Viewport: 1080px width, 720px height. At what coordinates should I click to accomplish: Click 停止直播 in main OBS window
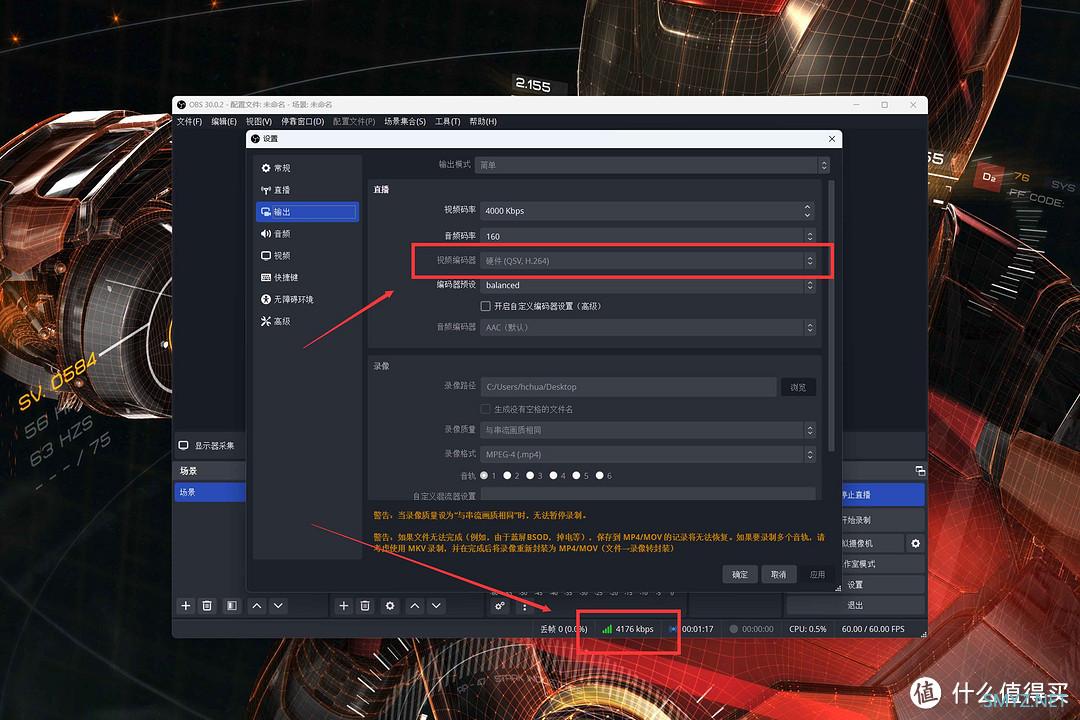pos(882,495)
